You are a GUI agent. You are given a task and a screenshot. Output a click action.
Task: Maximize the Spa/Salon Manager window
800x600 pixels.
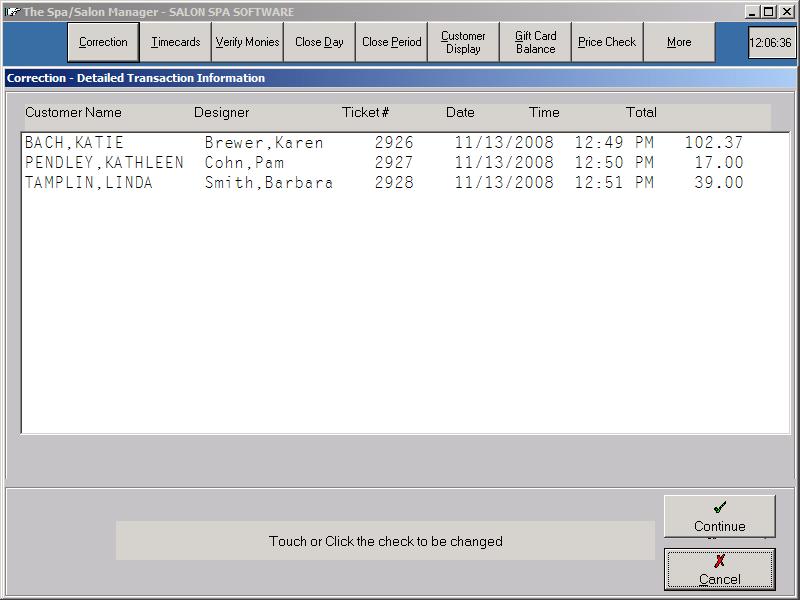click(768, 12)
